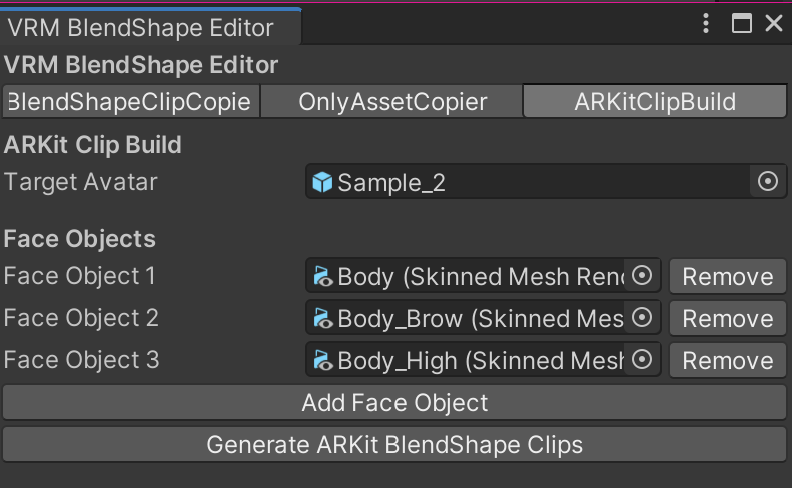Image resolution: width=792 pixels, height=488 pixels.
Task: Click the Body_Brow skinned mesh icon
Action: (x=323, y=318)
